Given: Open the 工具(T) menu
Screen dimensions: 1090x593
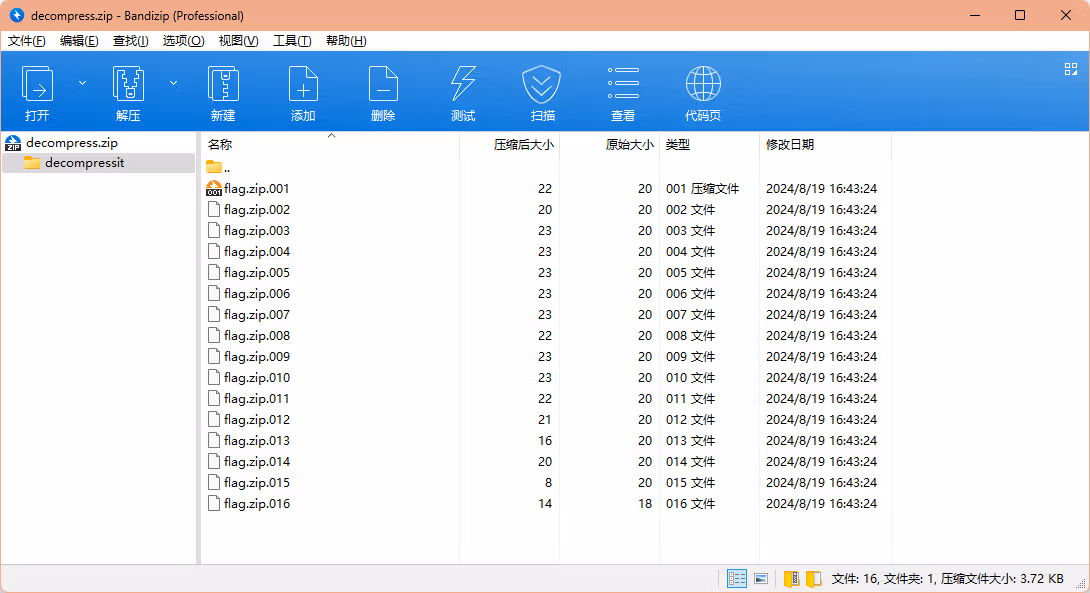Looking at the screenshot, I should point(292,41).
